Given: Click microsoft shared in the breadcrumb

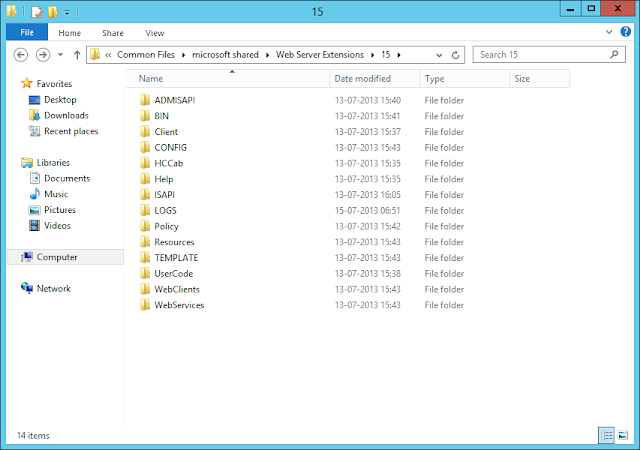Looking at the screenshot, I should click(x=225, y=55).
